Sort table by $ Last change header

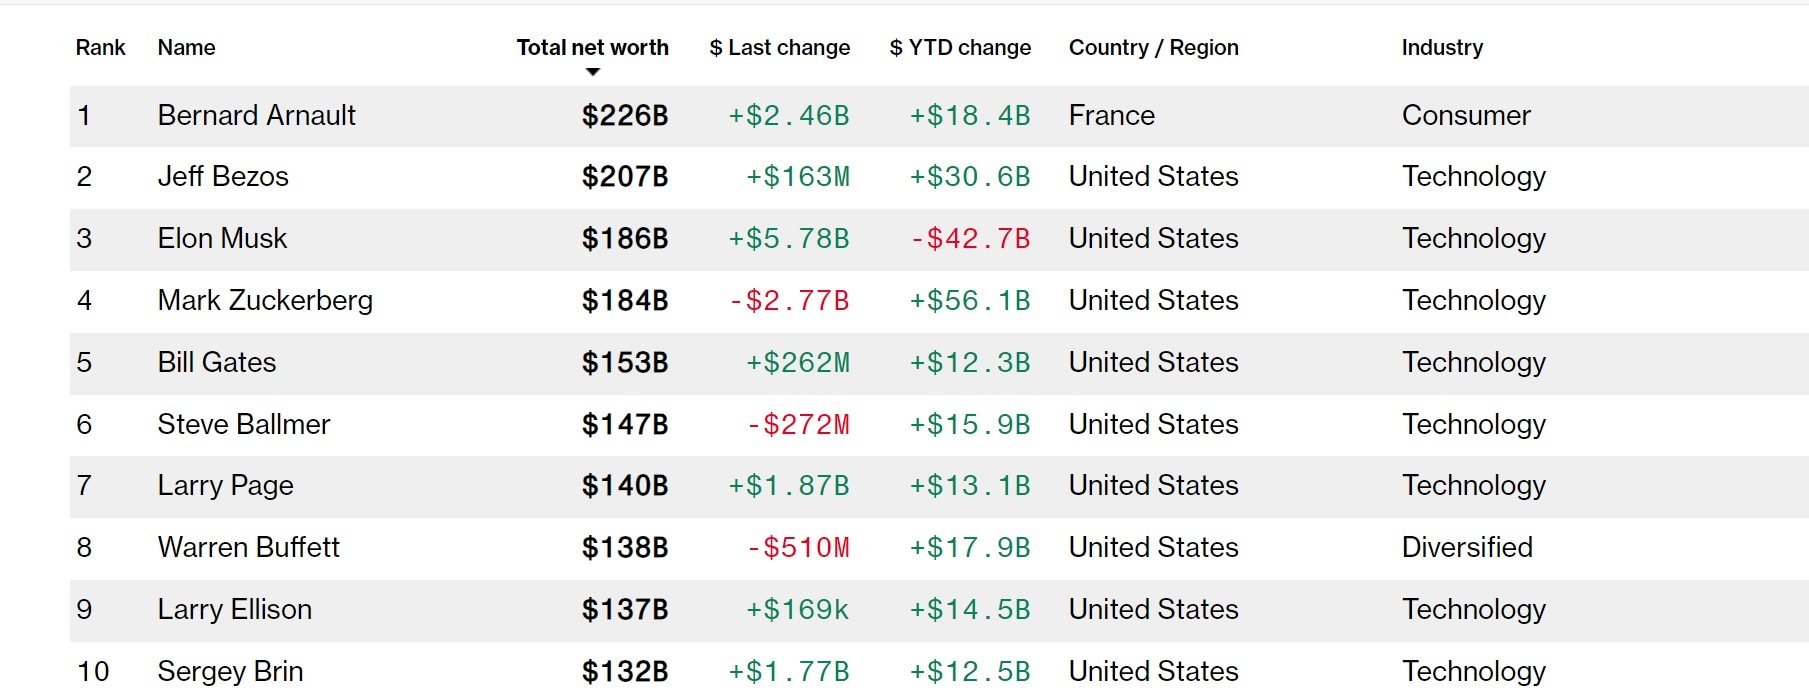(x=779, y=47)
